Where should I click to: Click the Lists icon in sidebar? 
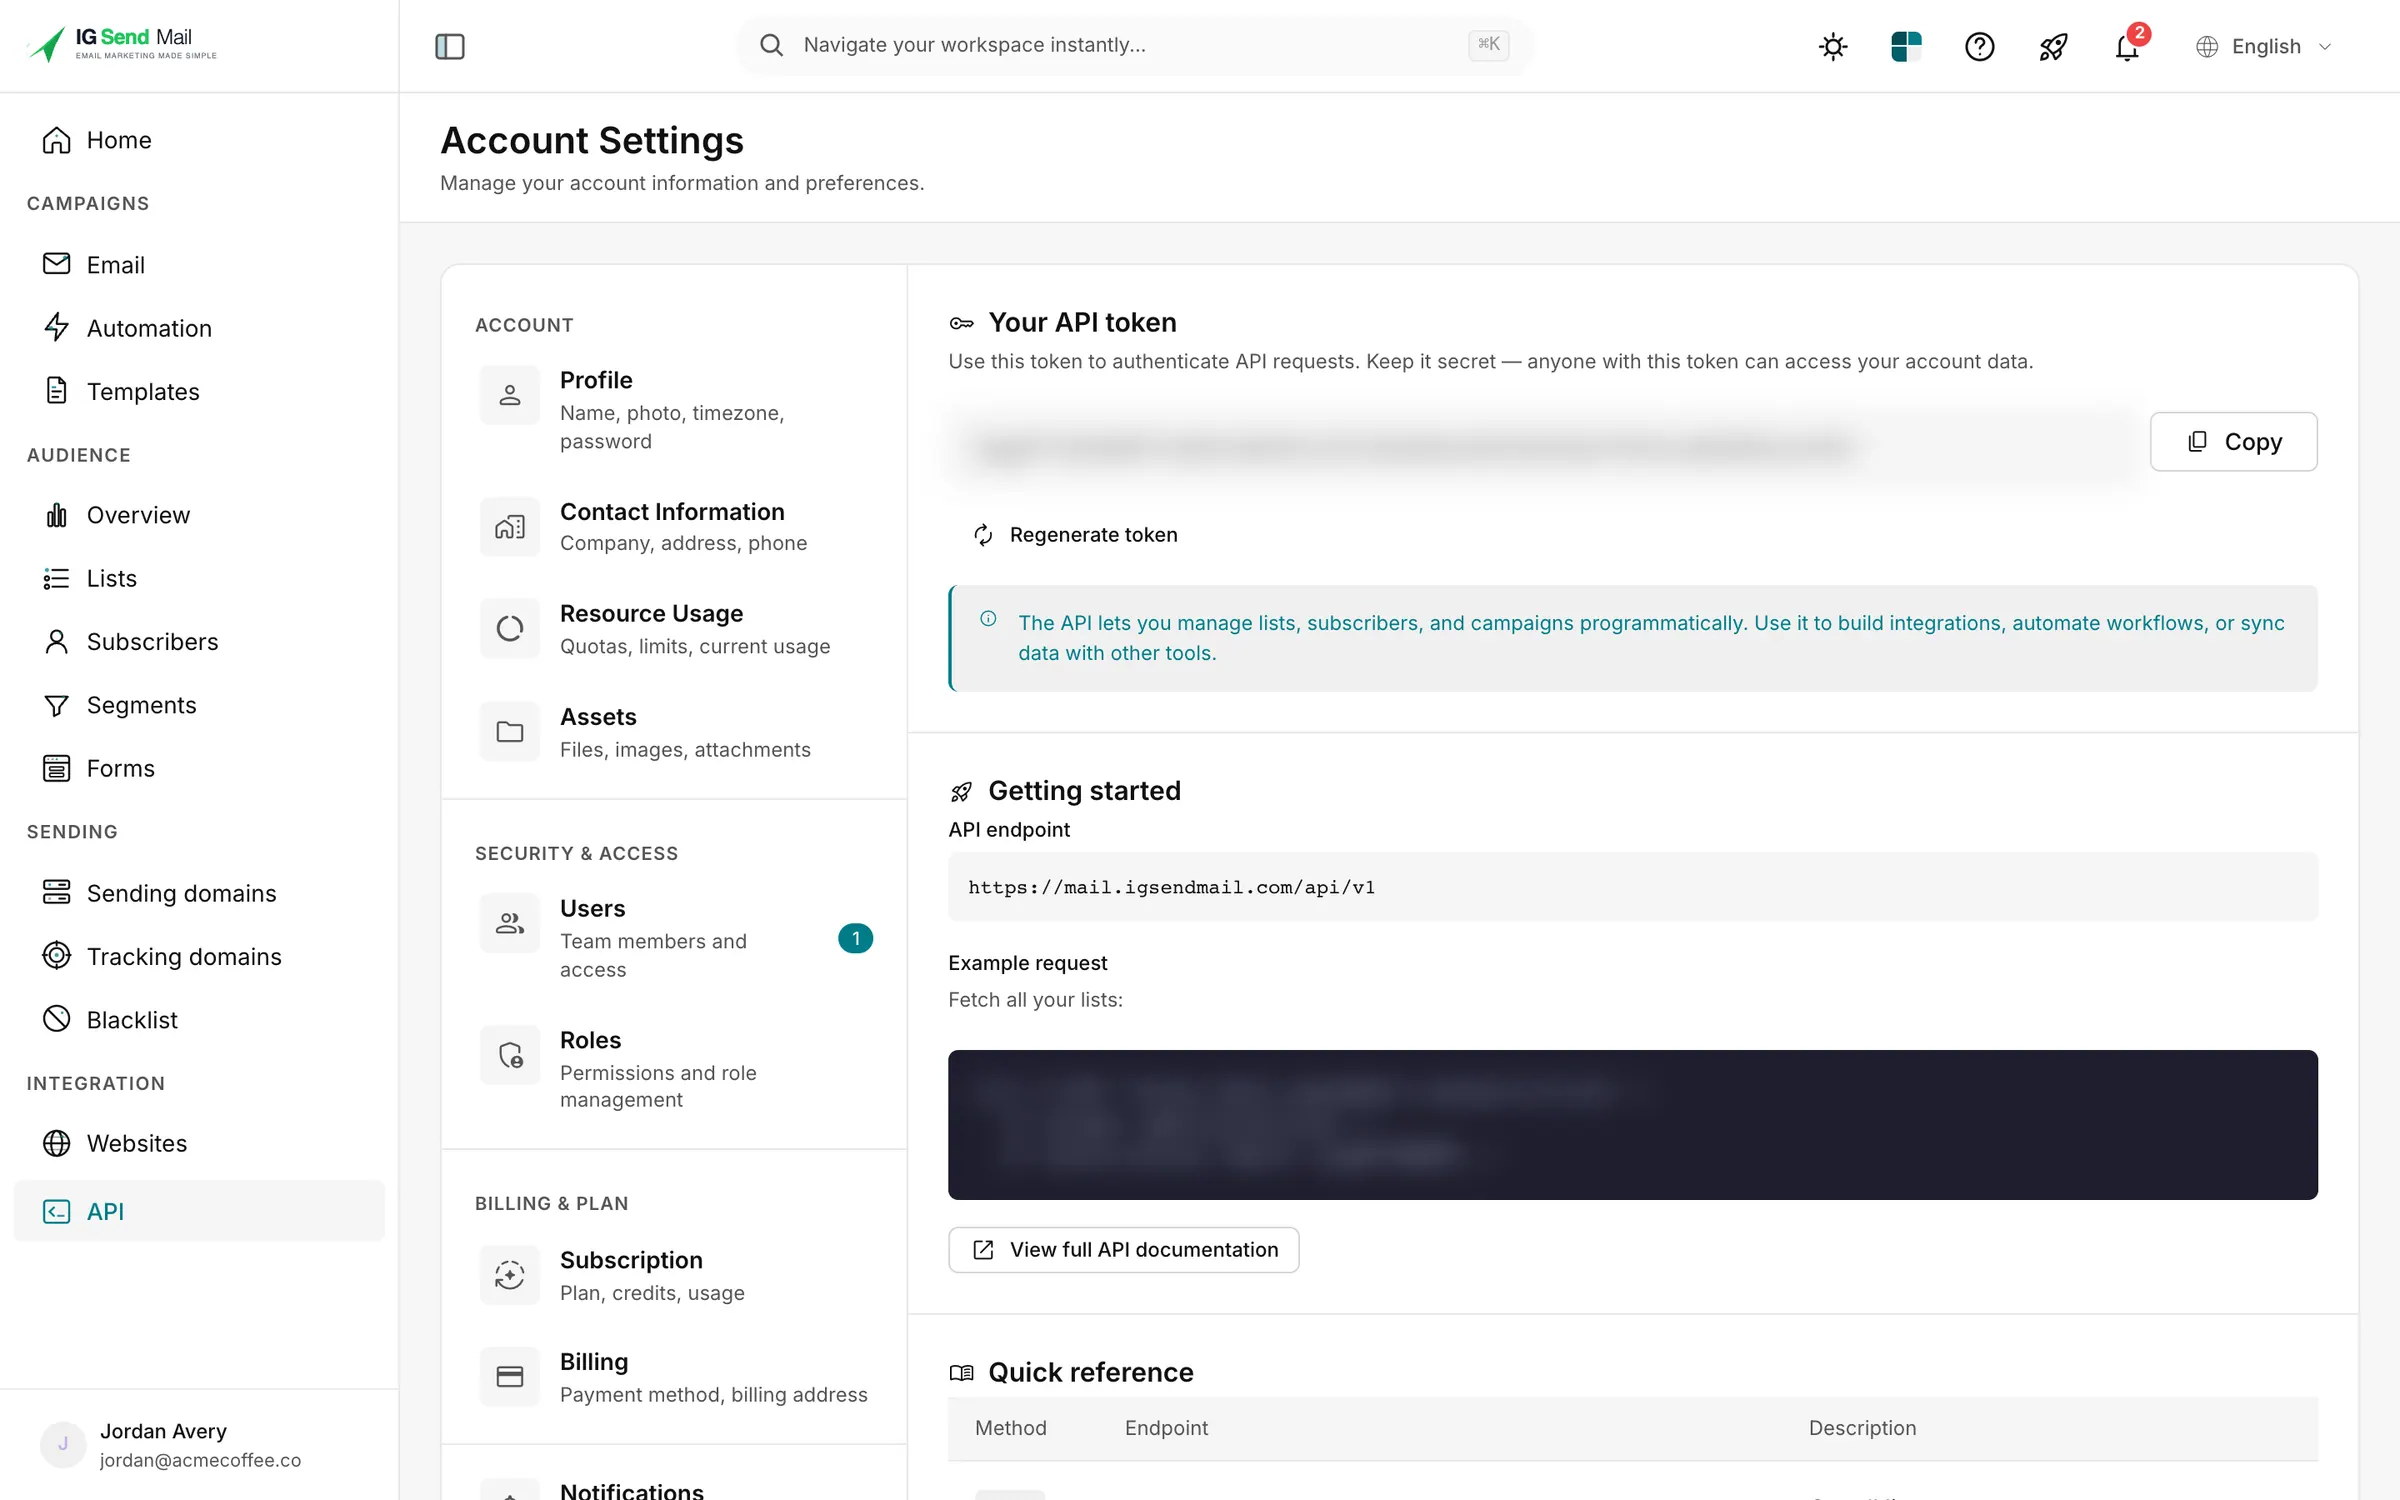[57, 578]
